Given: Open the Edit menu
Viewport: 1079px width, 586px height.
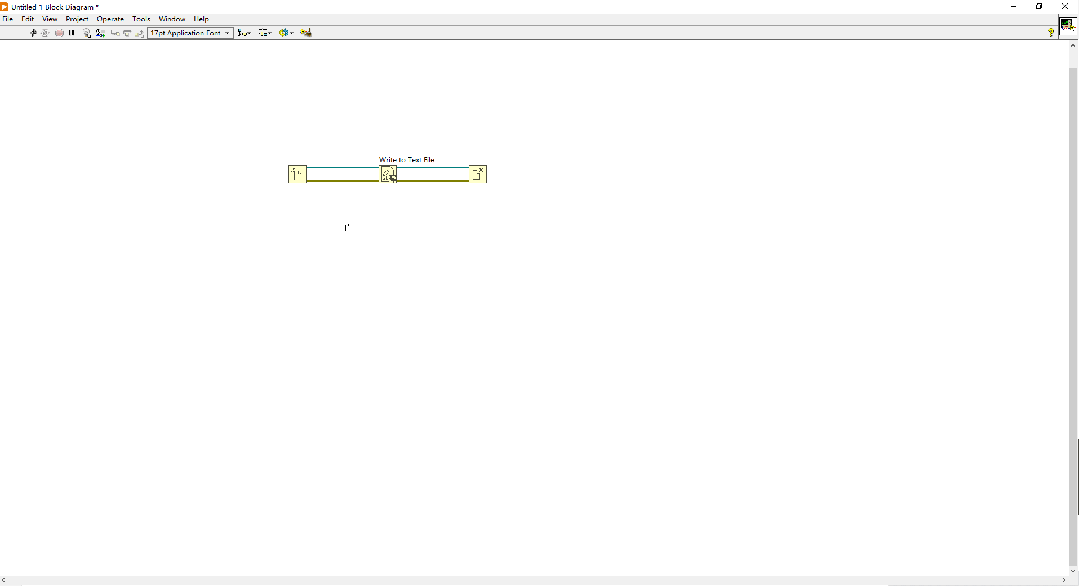Looking at the screenshot, I should pyautogui.click(x=28, y=19).
